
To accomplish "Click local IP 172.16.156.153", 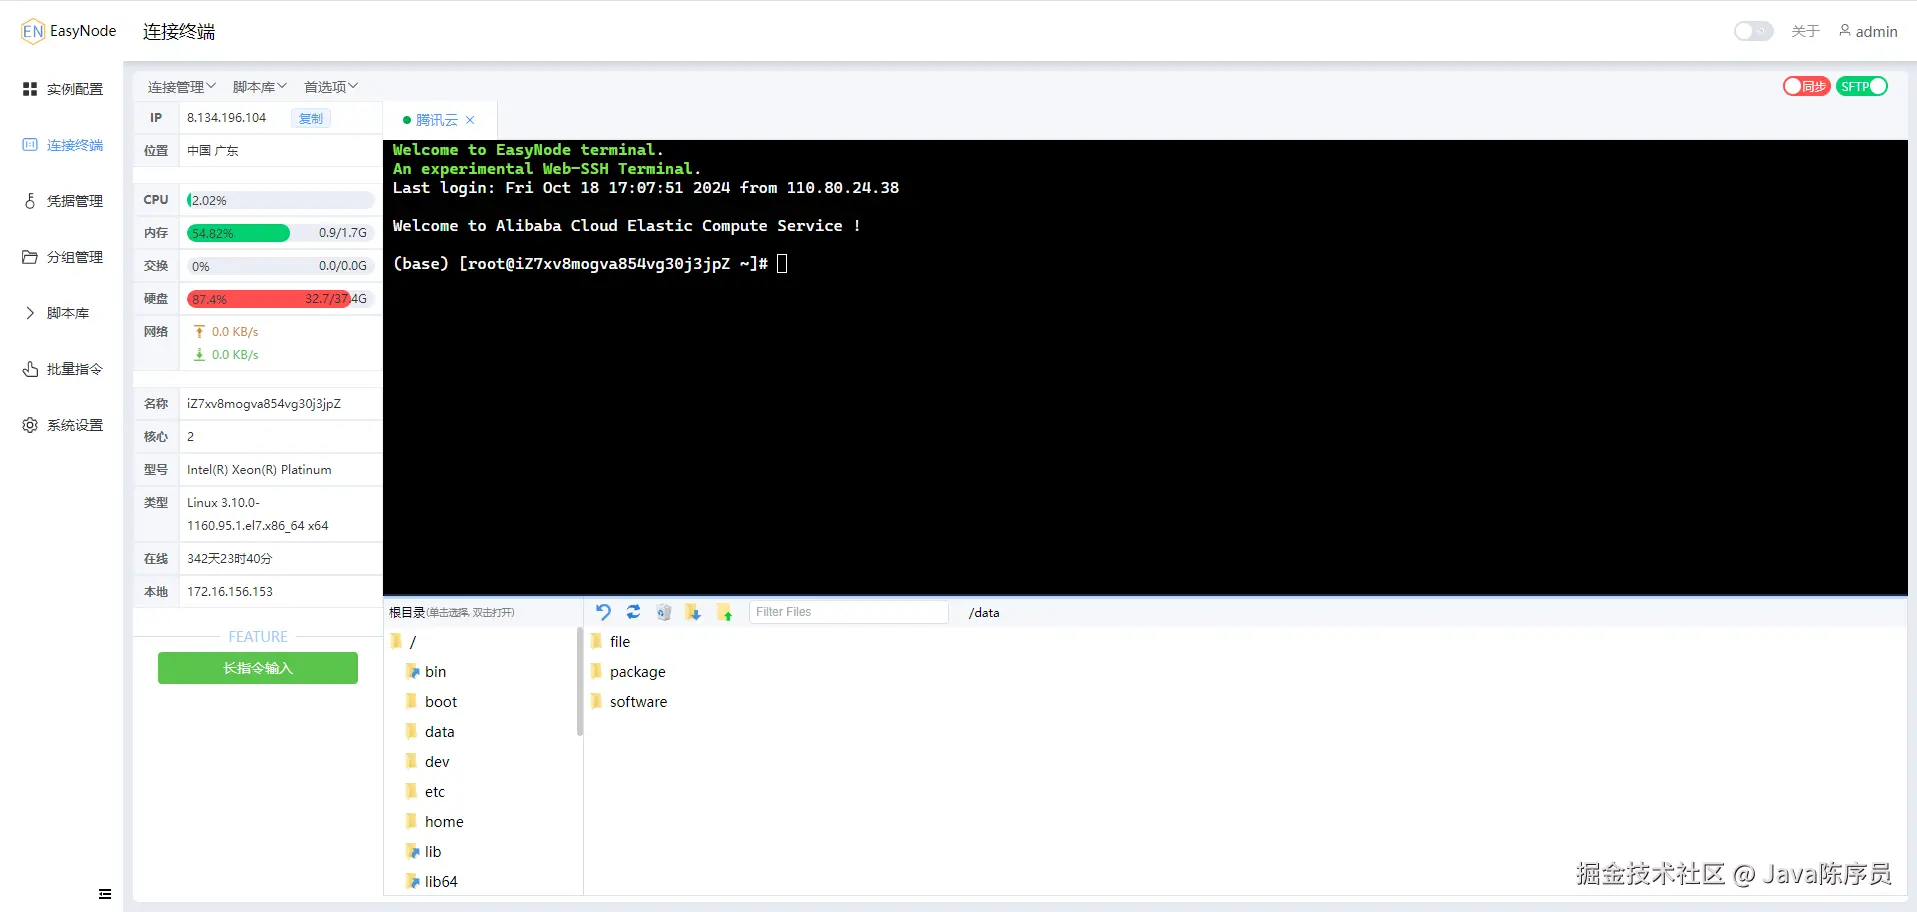I will point(230,592).
